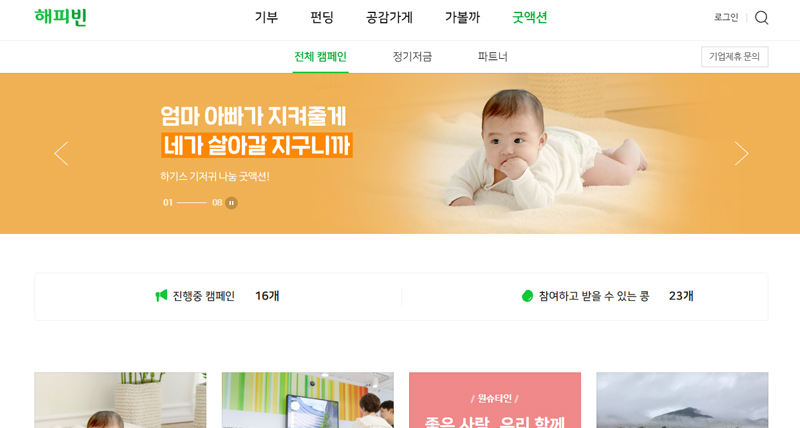Click the green bean icon
Image resolution: width=800 pixels, height=428 pixels.
(x=528, y=296)
